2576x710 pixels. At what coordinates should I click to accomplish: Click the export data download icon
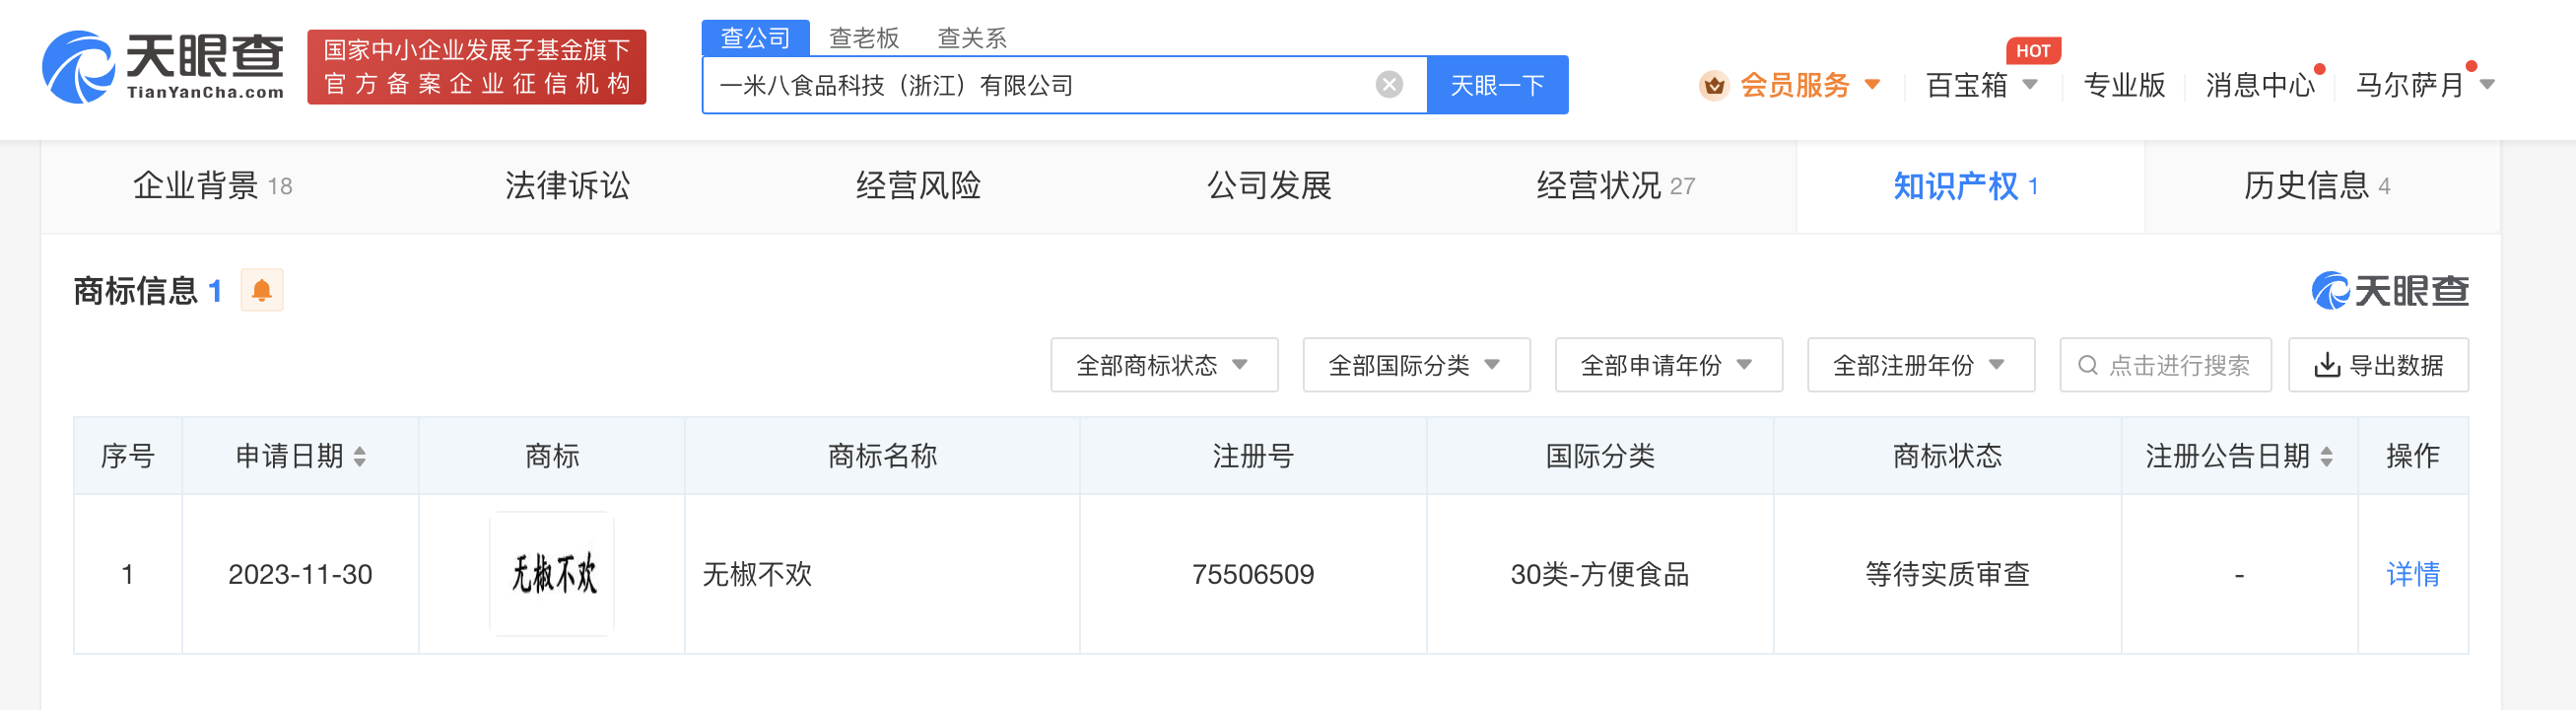(2327, 366)
